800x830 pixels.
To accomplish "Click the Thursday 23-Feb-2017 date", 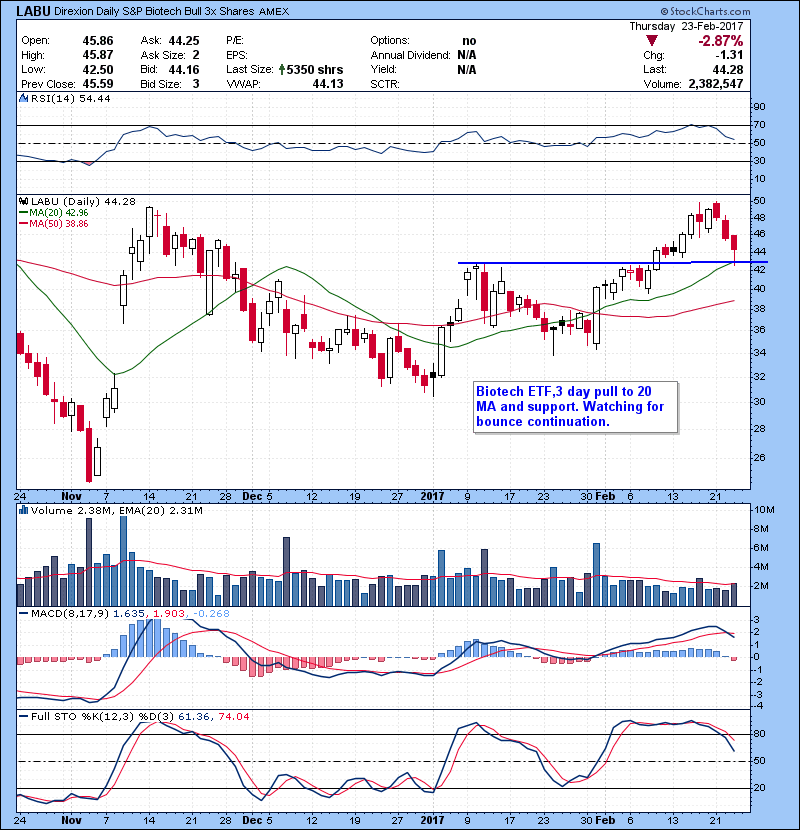I will click(686, 26).
